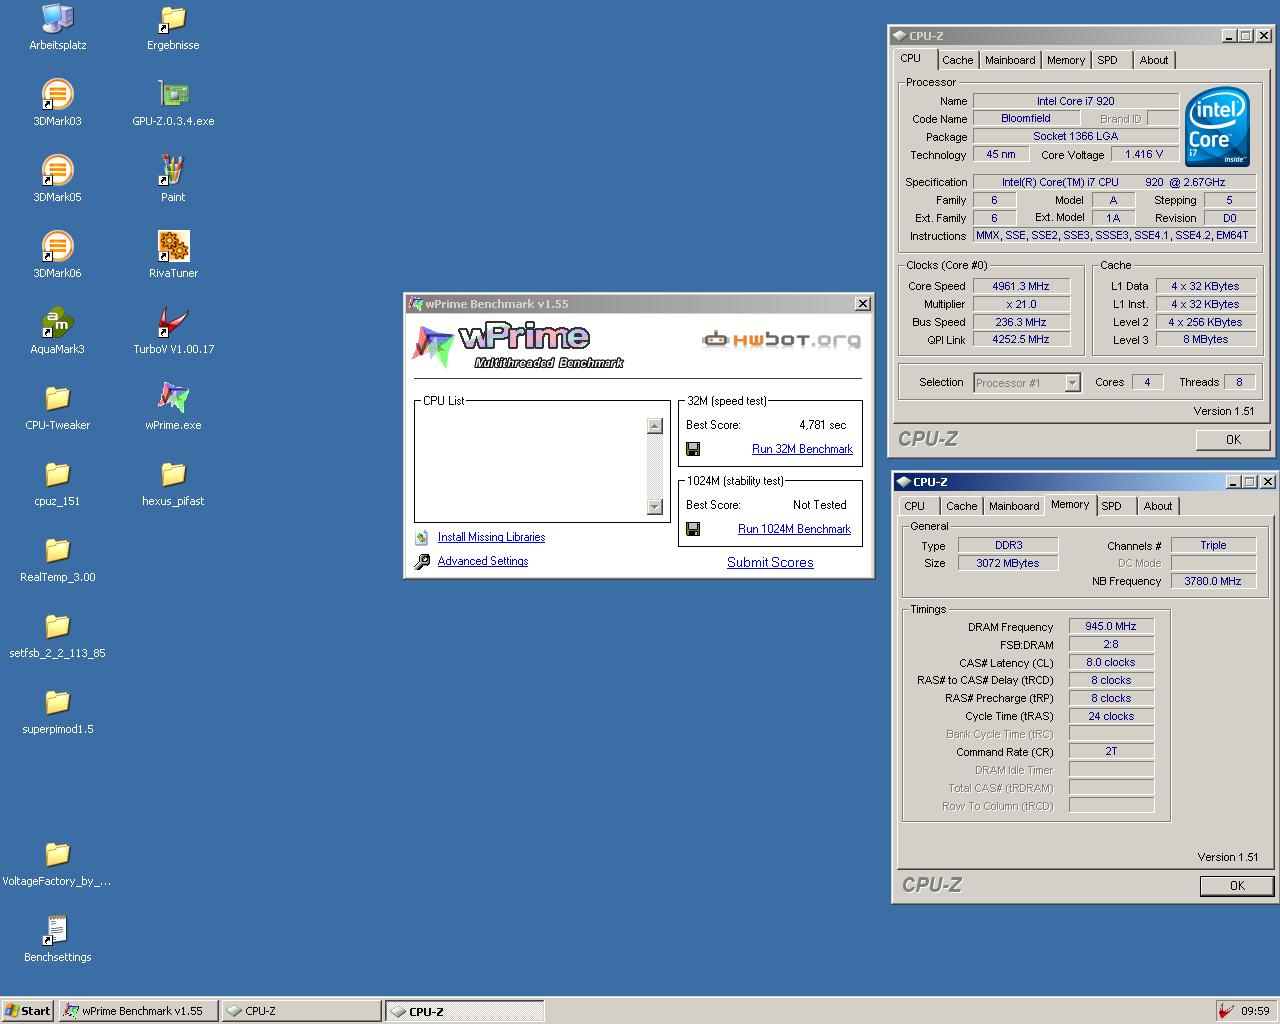Open Cache tab in bottom CPU-Z window
Viewport: 1280px width, 1024px height.
click(x=961, y=506)
